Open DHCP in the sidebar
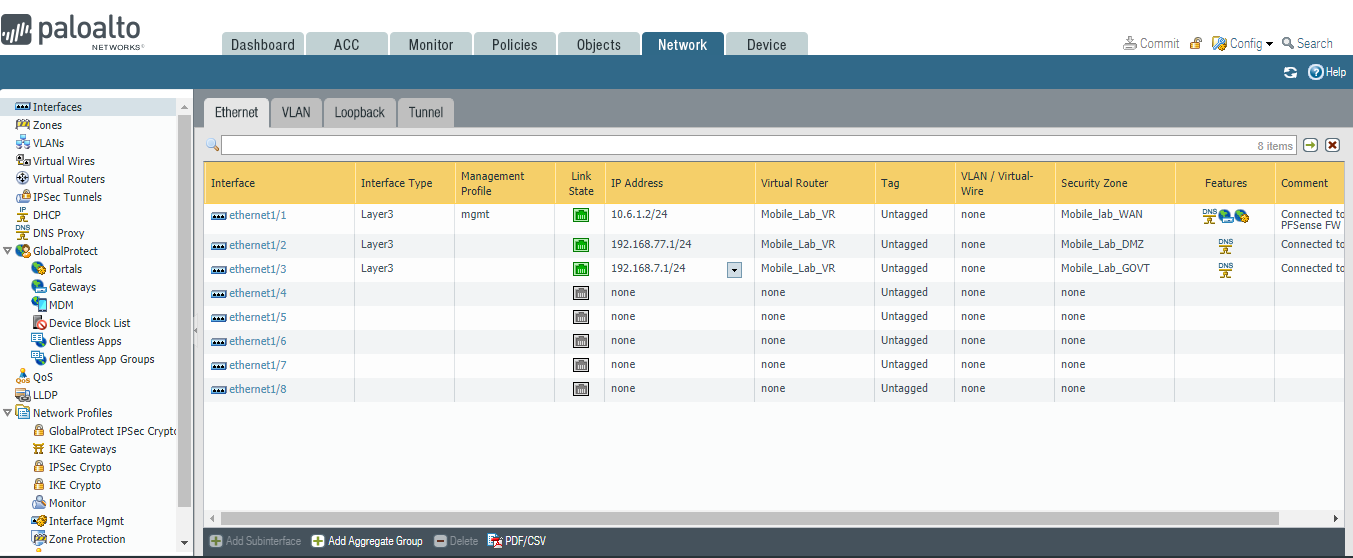The image size is (1353, 558). 46,215
